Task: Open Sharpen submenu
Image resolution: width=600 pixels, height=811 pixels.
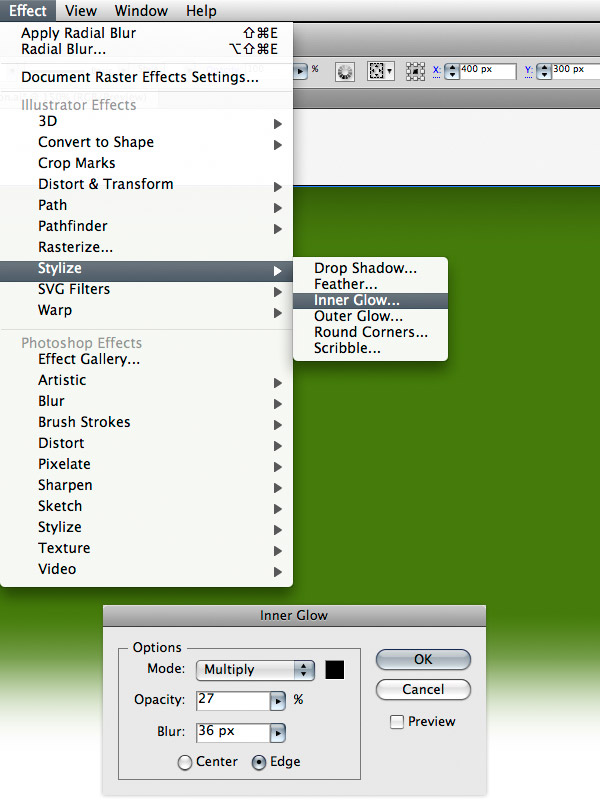Action: click(x=146, y=485)
